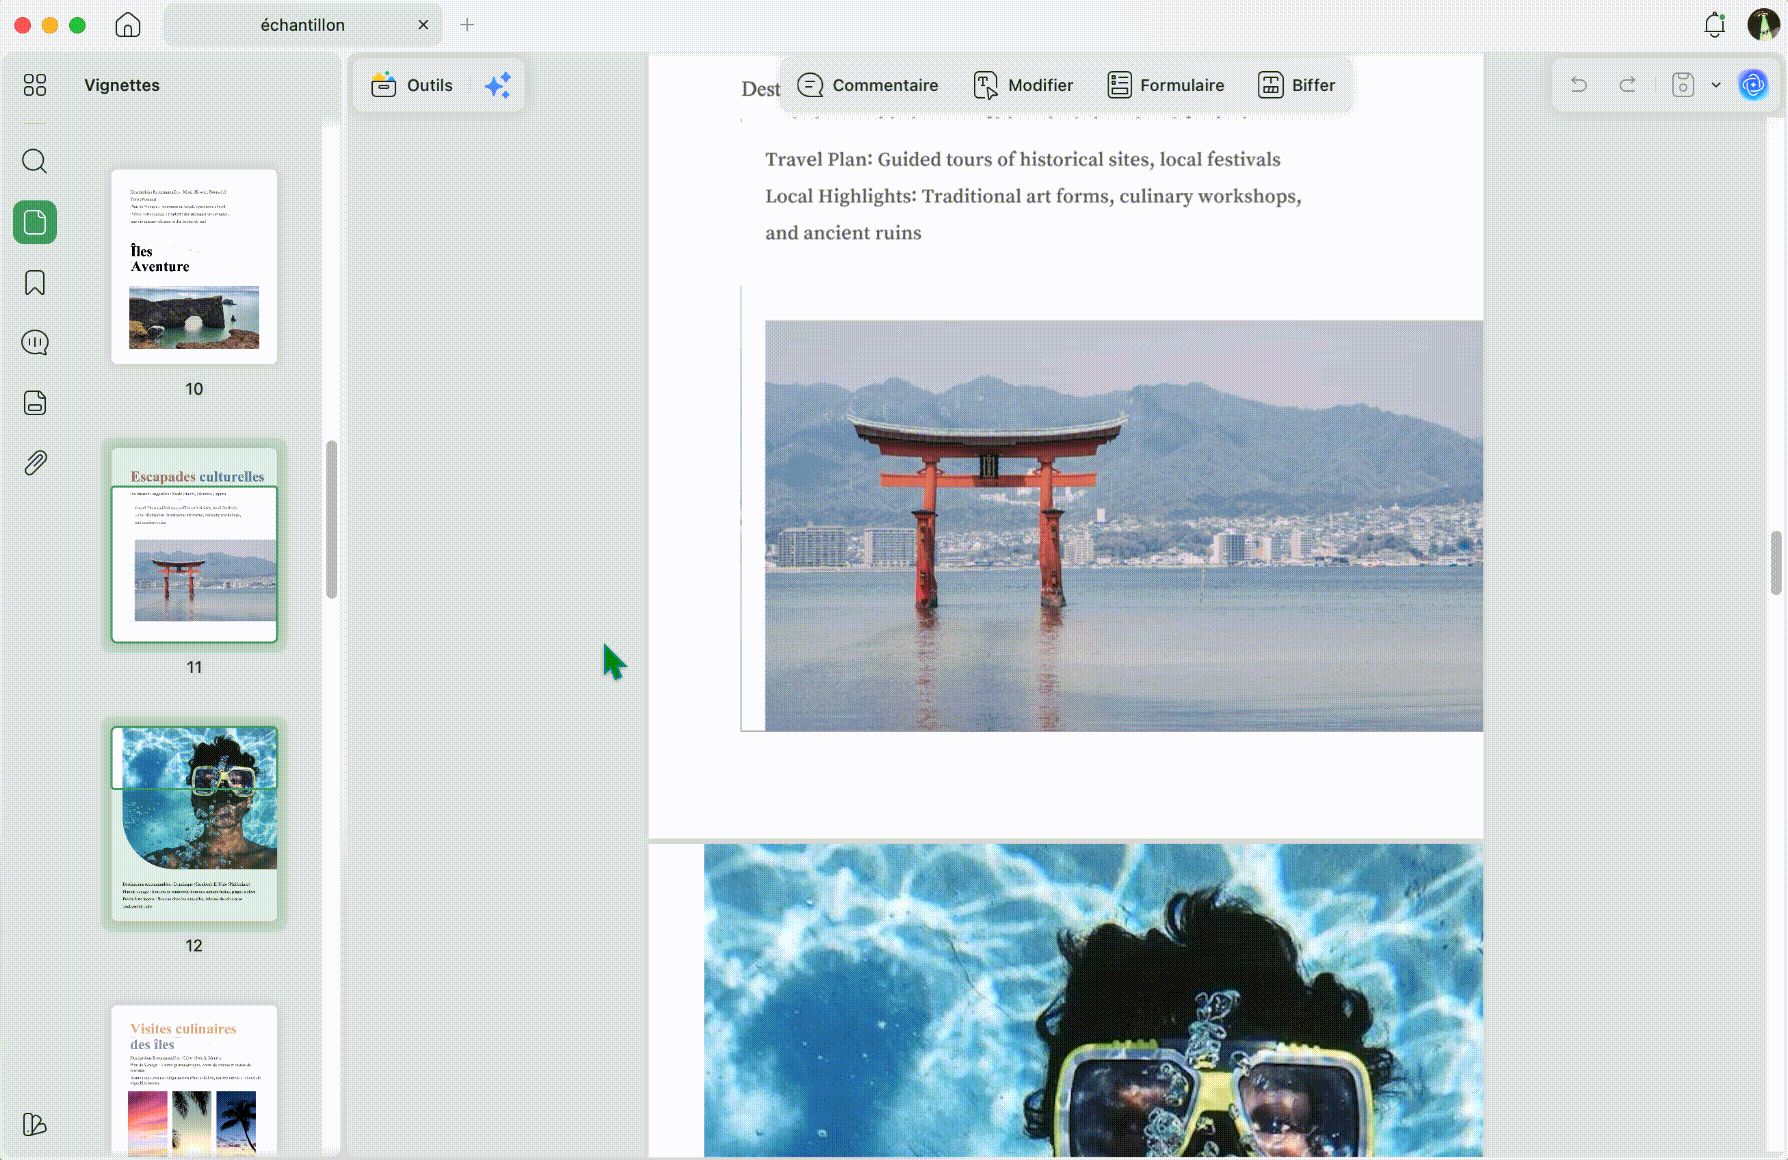Select page 12 diver thumbnail
This screenshot has width=1788, height=1160.
pos(194,823)
